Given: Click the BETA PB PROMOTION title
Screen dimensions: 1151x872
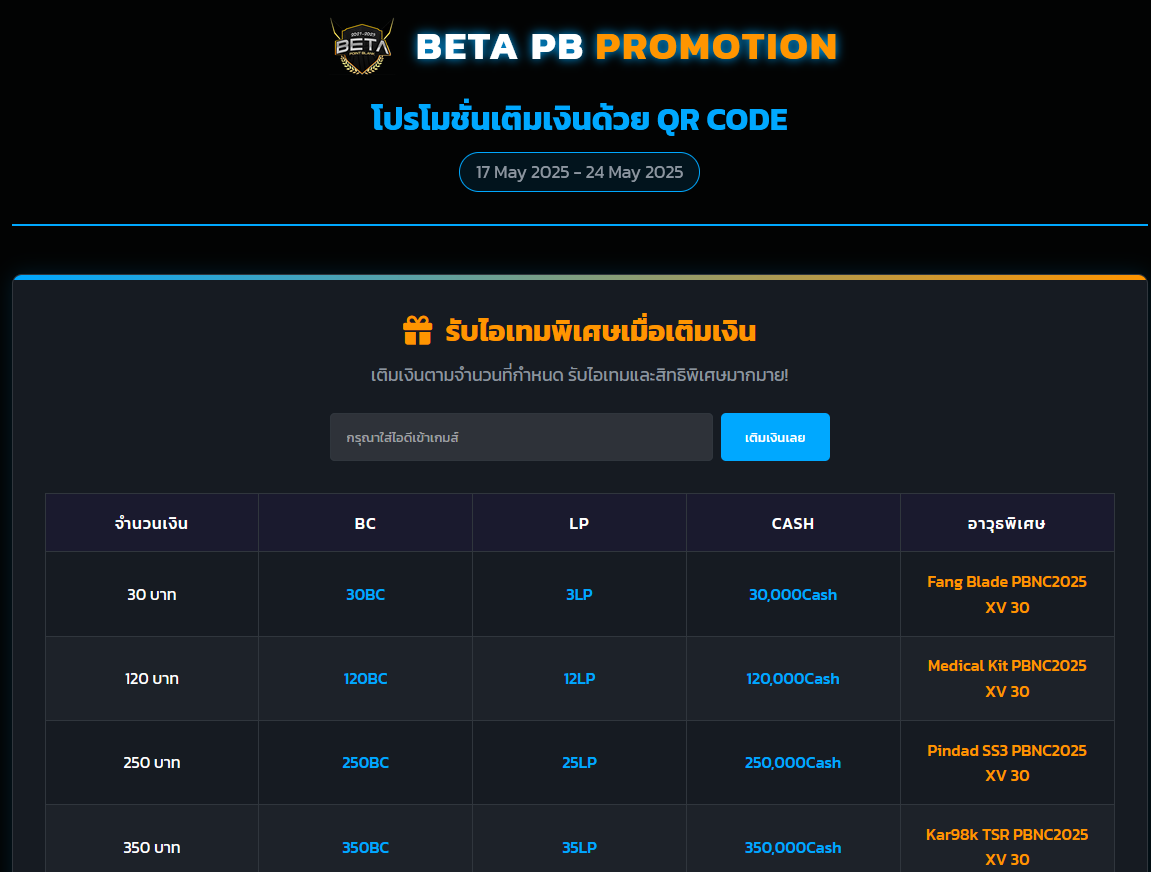Looking at the screenshot, I should tap(626, 47).
